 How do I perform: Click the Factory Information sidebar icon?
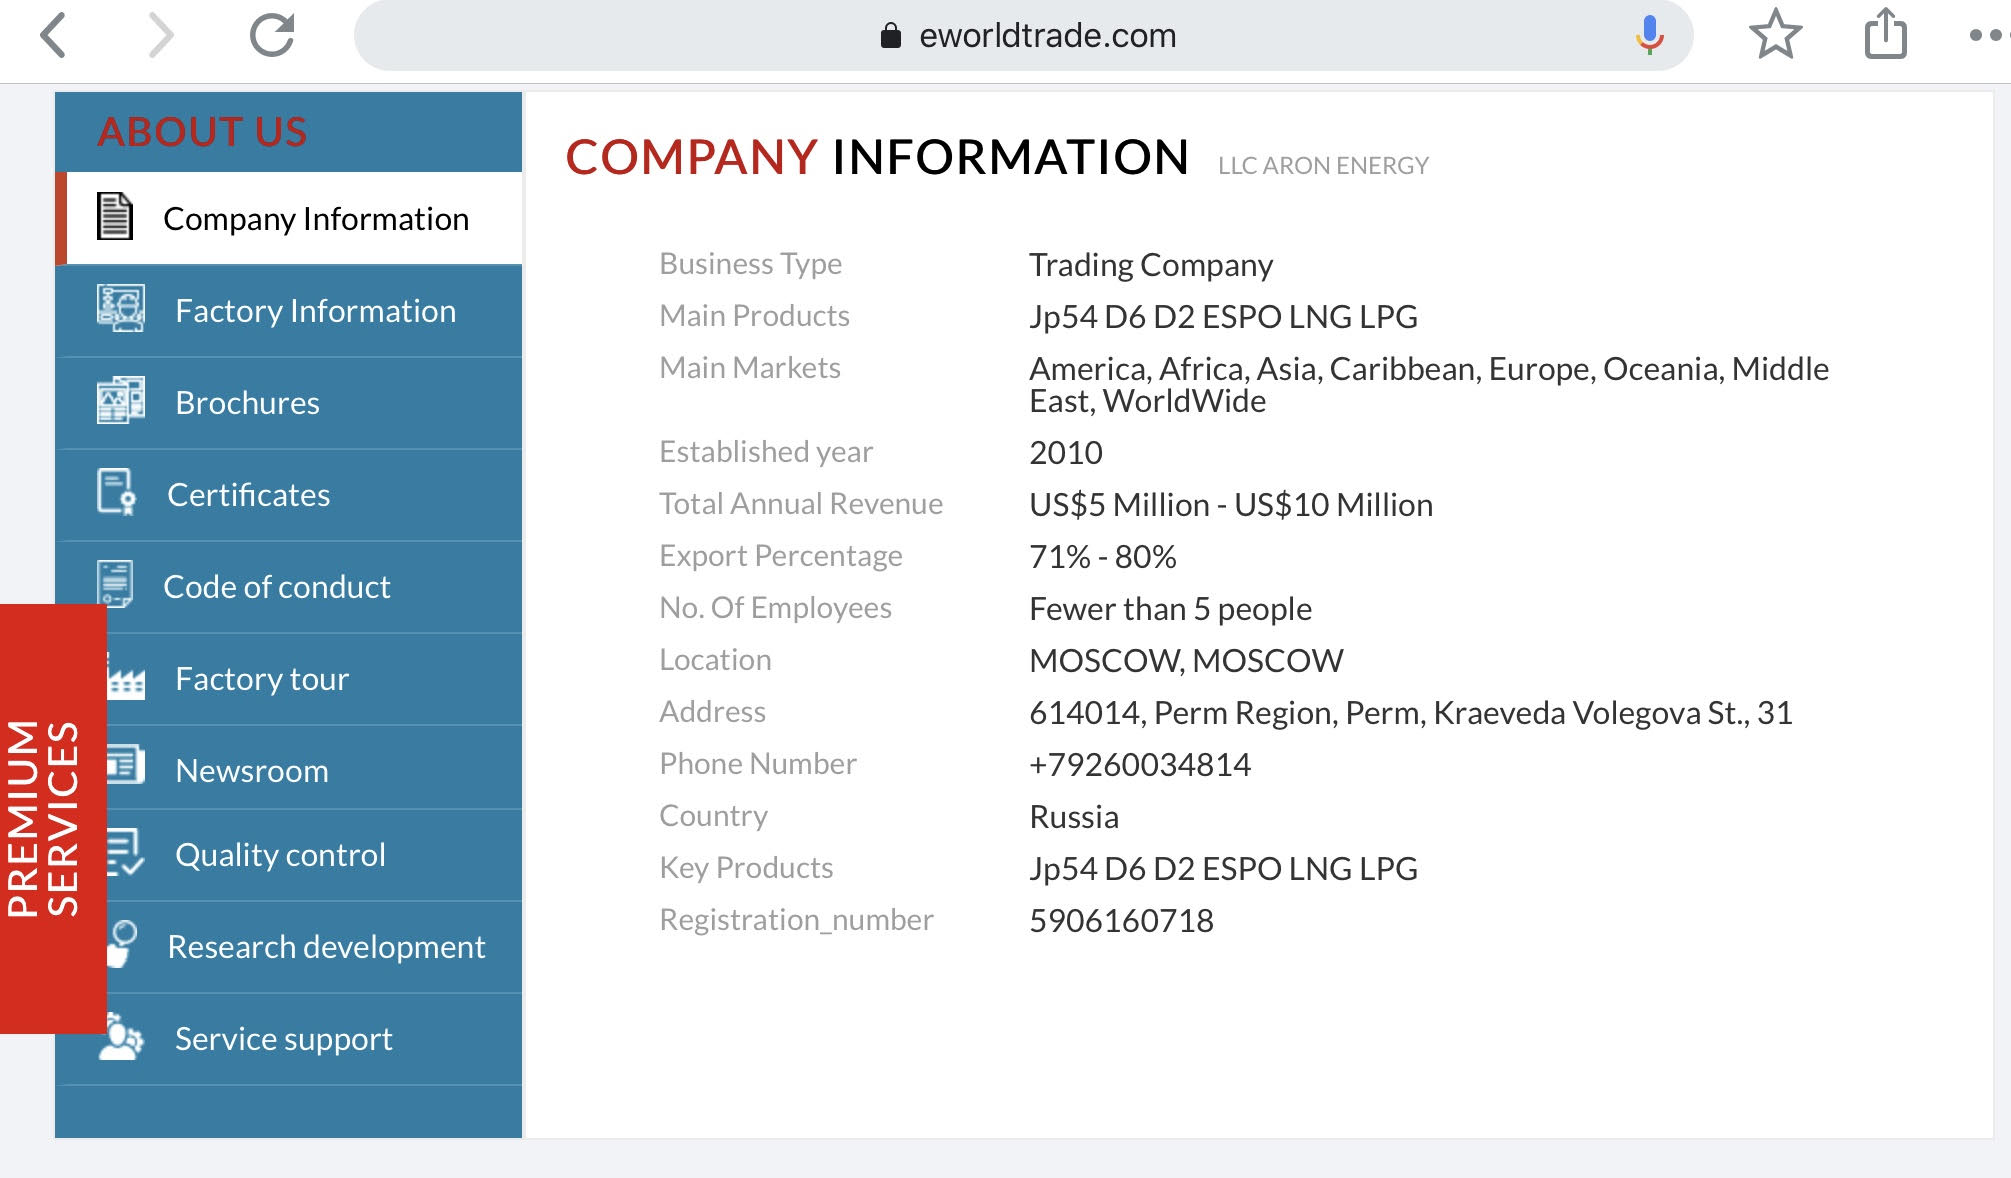121,309
